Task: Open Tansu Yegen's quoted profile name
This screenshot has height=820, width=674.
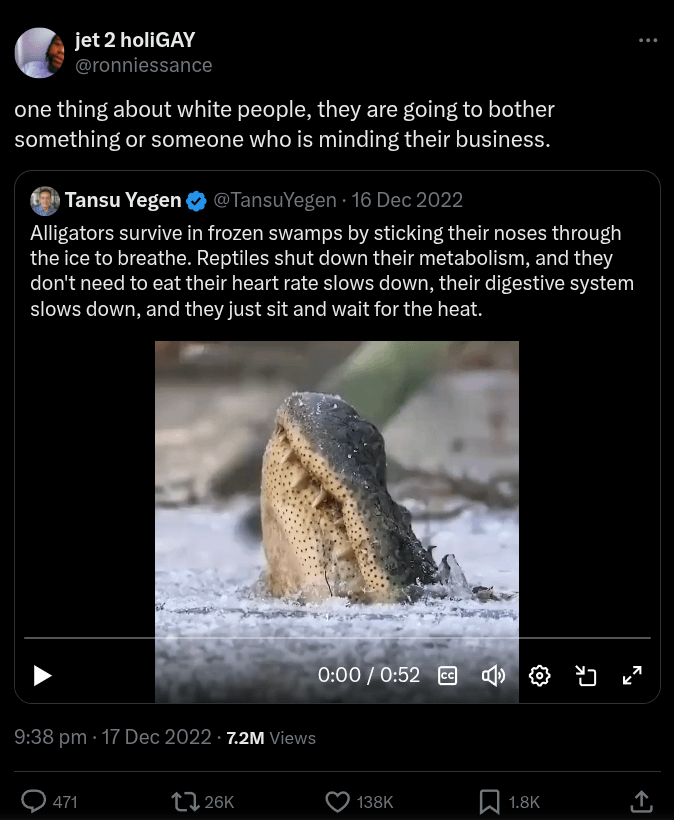Action: (123, 200)
